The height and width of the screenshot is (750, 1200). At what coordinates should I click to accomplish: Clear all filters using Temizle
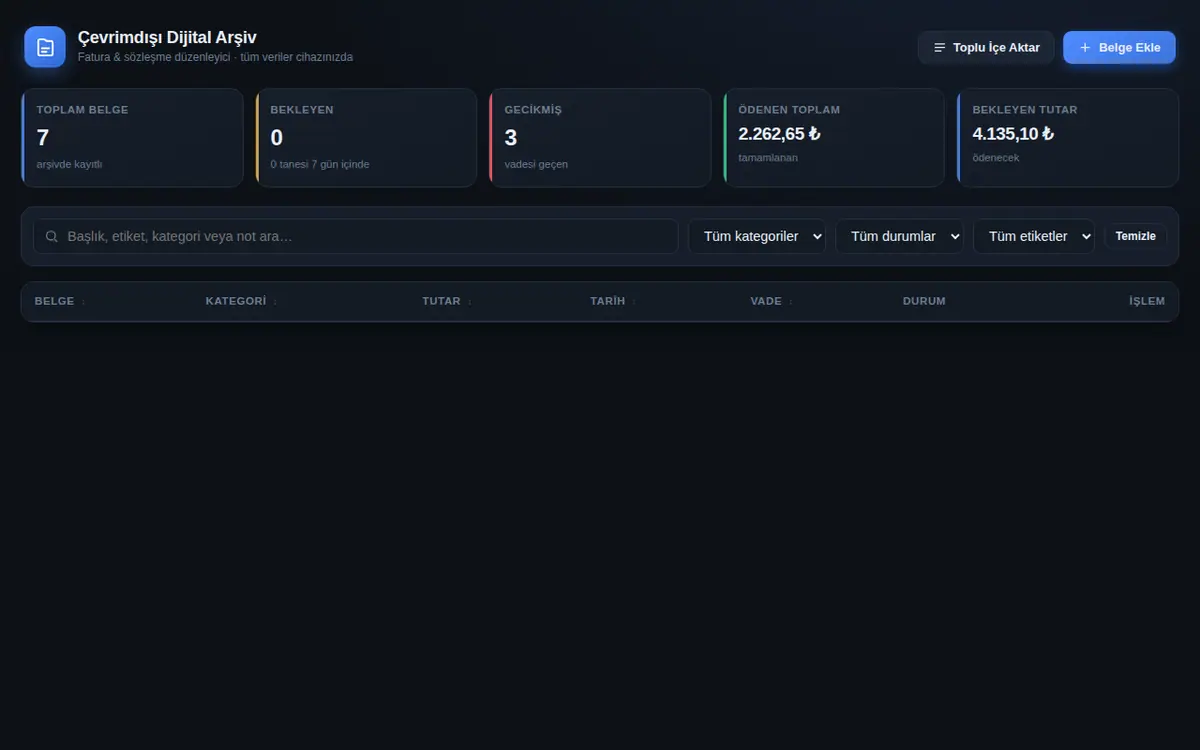[1135, 236]
